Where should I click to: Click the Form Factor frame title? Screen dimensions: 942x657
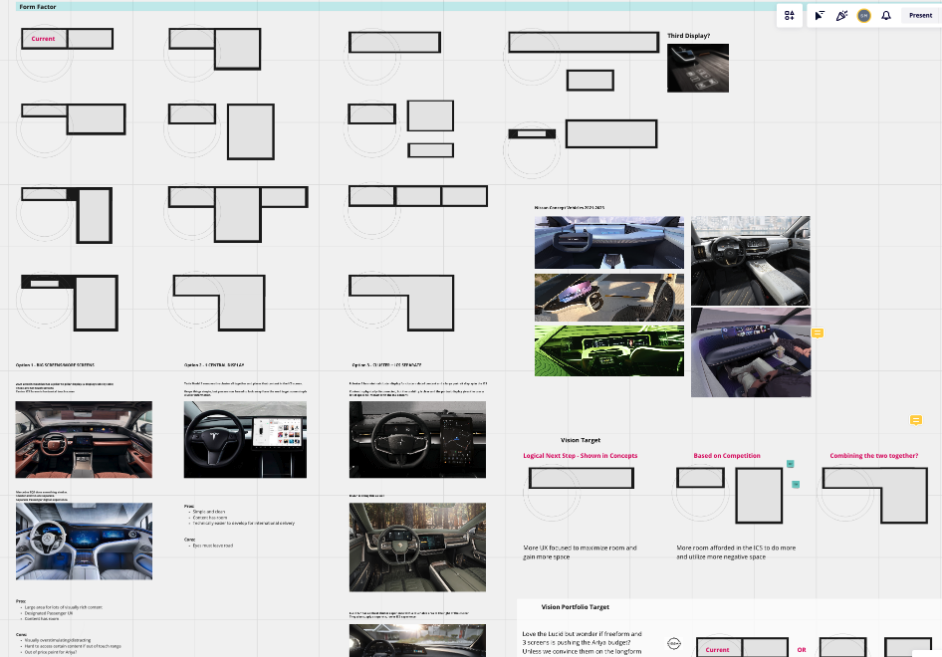pos(38,6)
